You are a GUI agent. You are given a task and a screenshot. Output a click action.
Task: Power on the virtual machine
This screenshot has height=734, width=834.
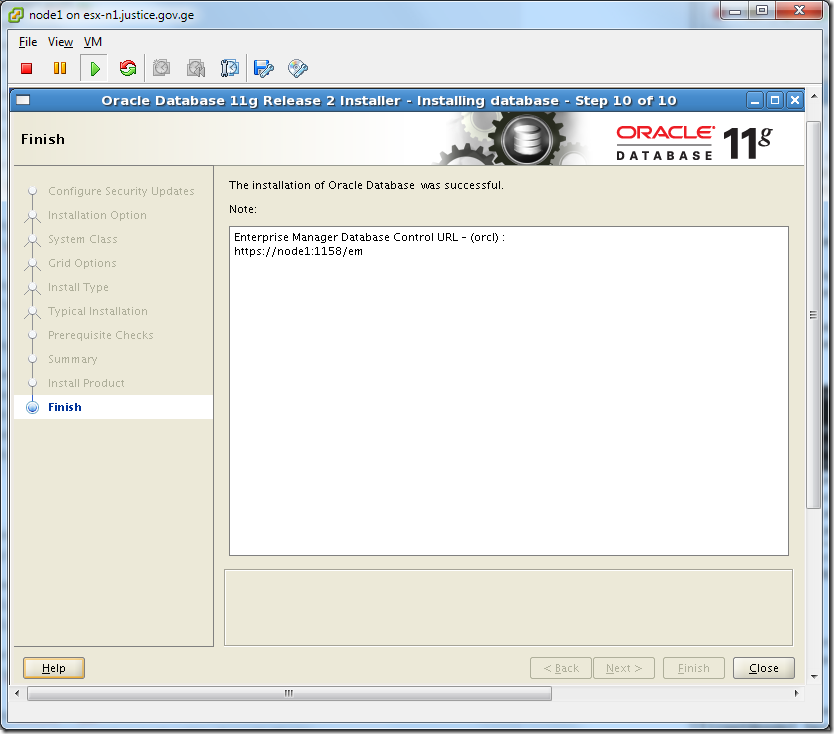tap(93, 68)
